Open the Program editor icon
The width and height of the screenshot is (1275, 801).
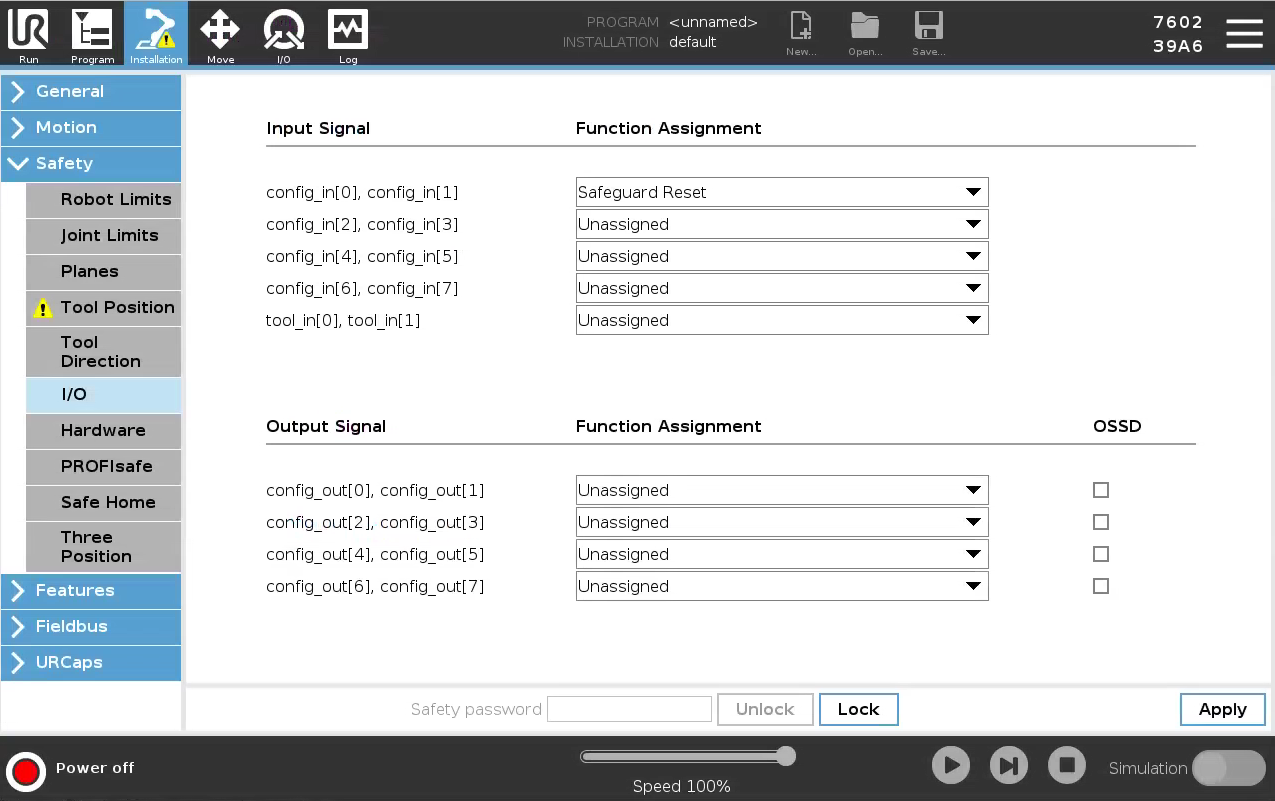tap(92, 35)
